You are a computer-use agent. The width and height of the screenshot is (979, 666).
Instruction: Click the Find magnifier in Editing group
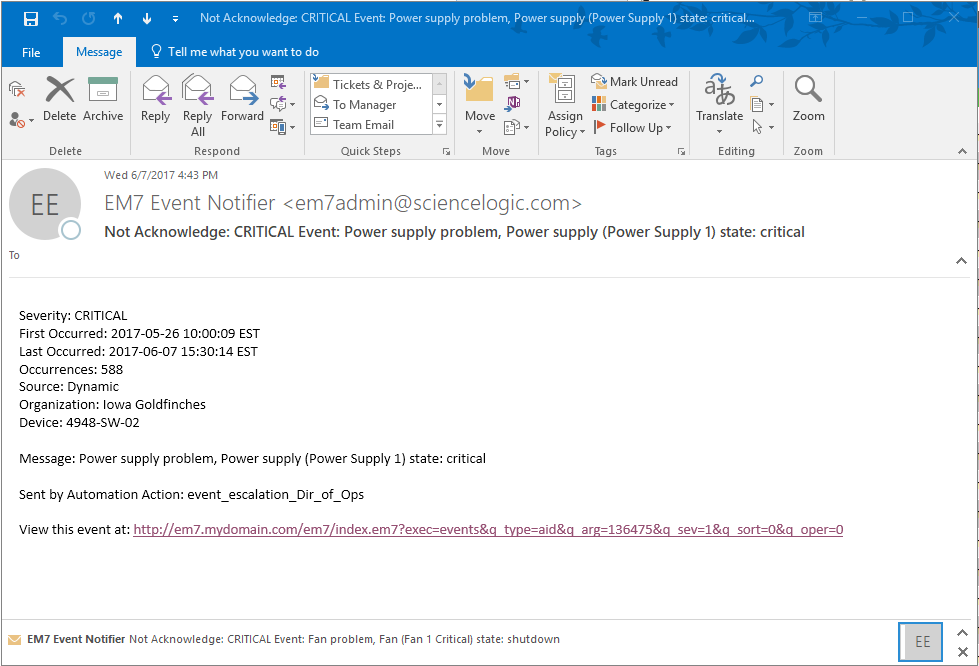(757, 81)
